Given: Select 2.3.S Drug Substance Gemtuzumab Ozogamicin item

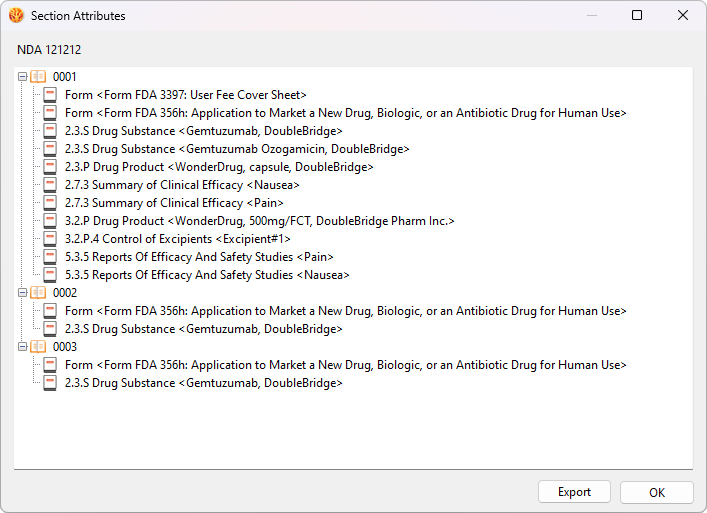Looking at the screenshot, I should coord(237,149).
